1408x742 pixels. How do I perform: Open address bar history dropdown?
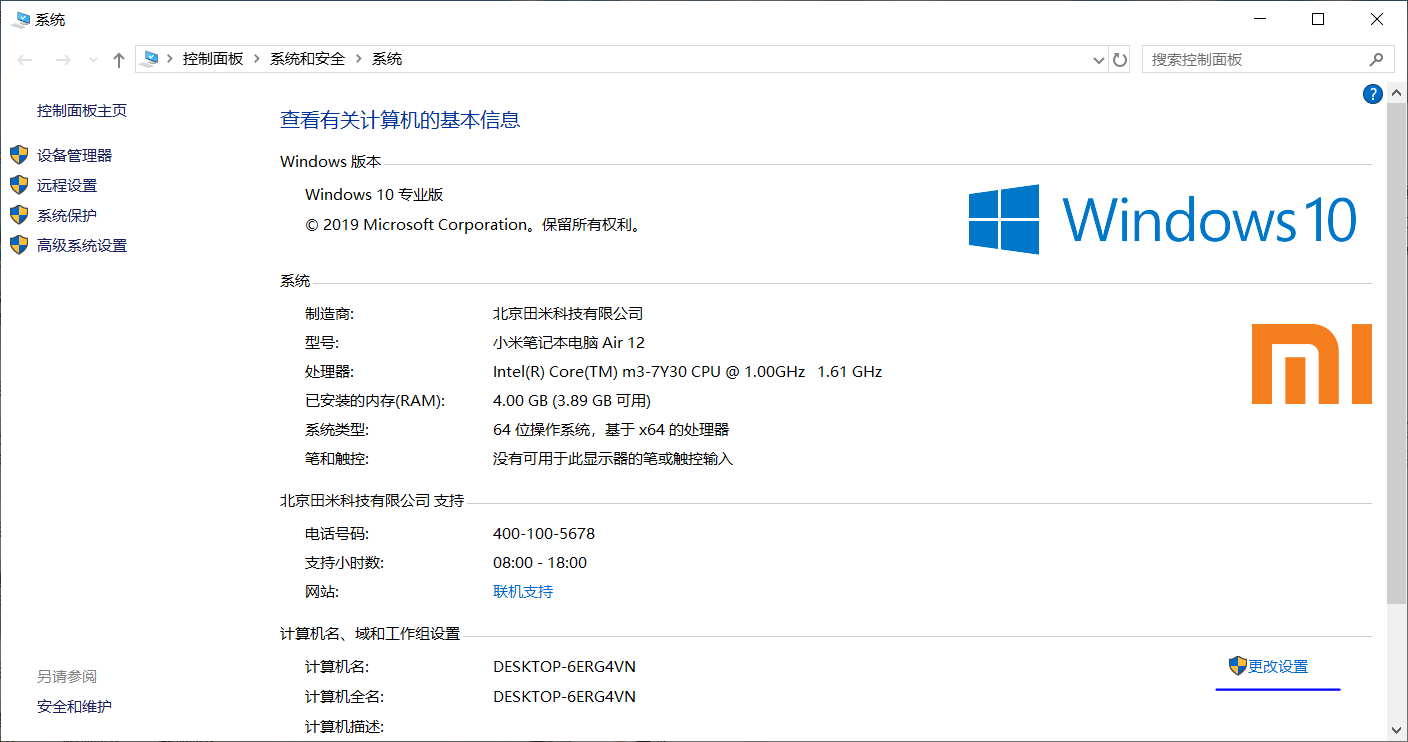click(x=1099, y=60)
